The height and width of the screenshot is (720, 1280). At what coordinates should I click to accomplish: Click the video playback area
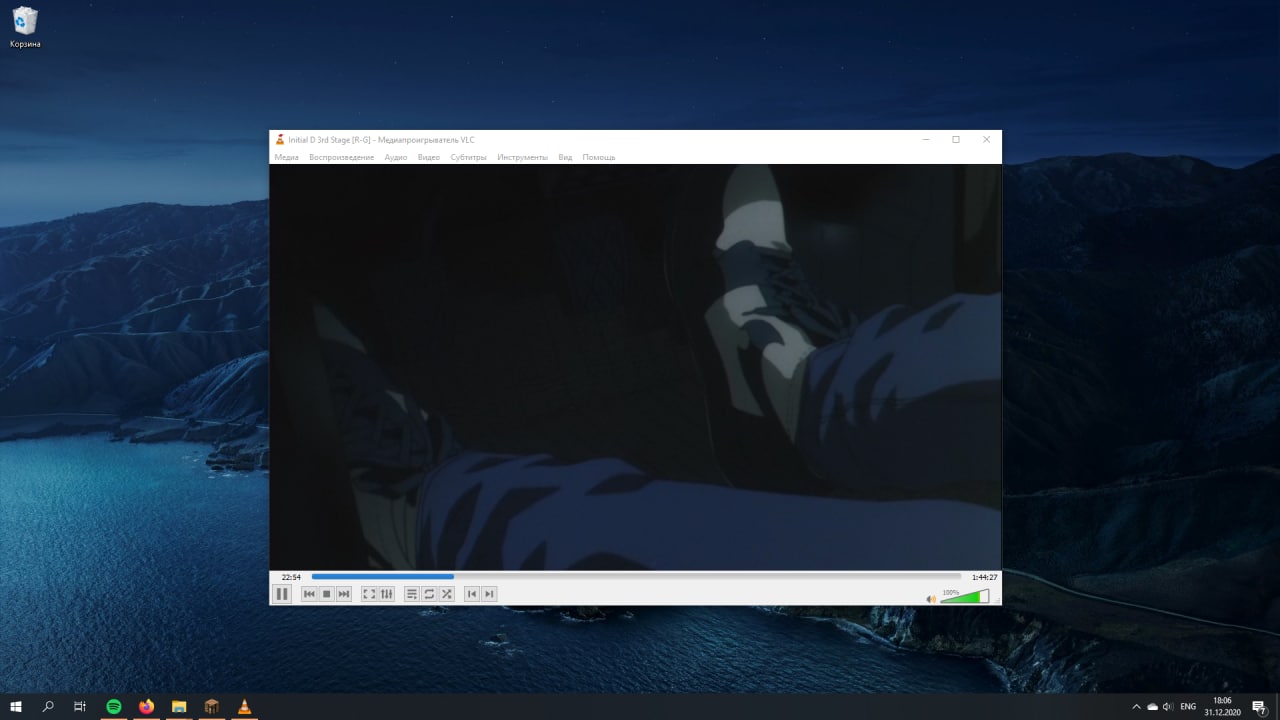pyautogui.click(x=635, y=367)
